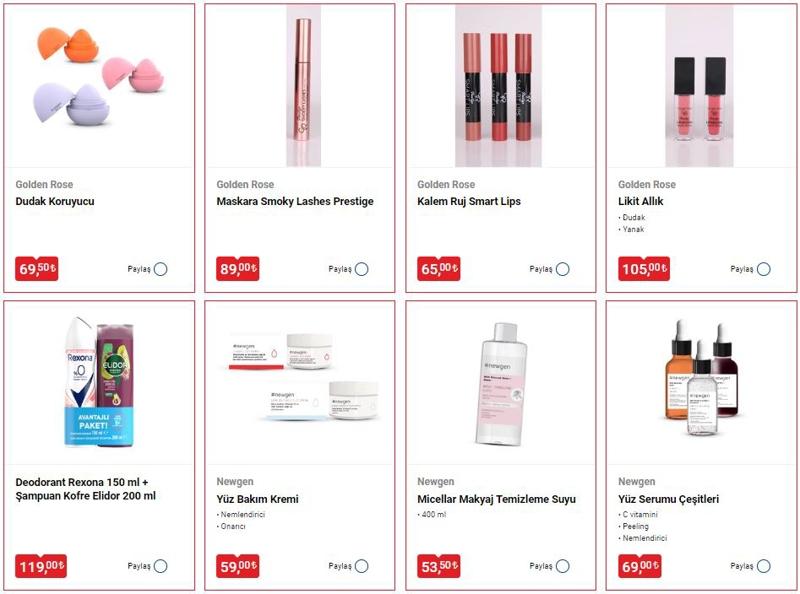Select Paylaş circle for Kalem Ruj Smart Lips
800x594 pixels.
(x=563, y=269)
